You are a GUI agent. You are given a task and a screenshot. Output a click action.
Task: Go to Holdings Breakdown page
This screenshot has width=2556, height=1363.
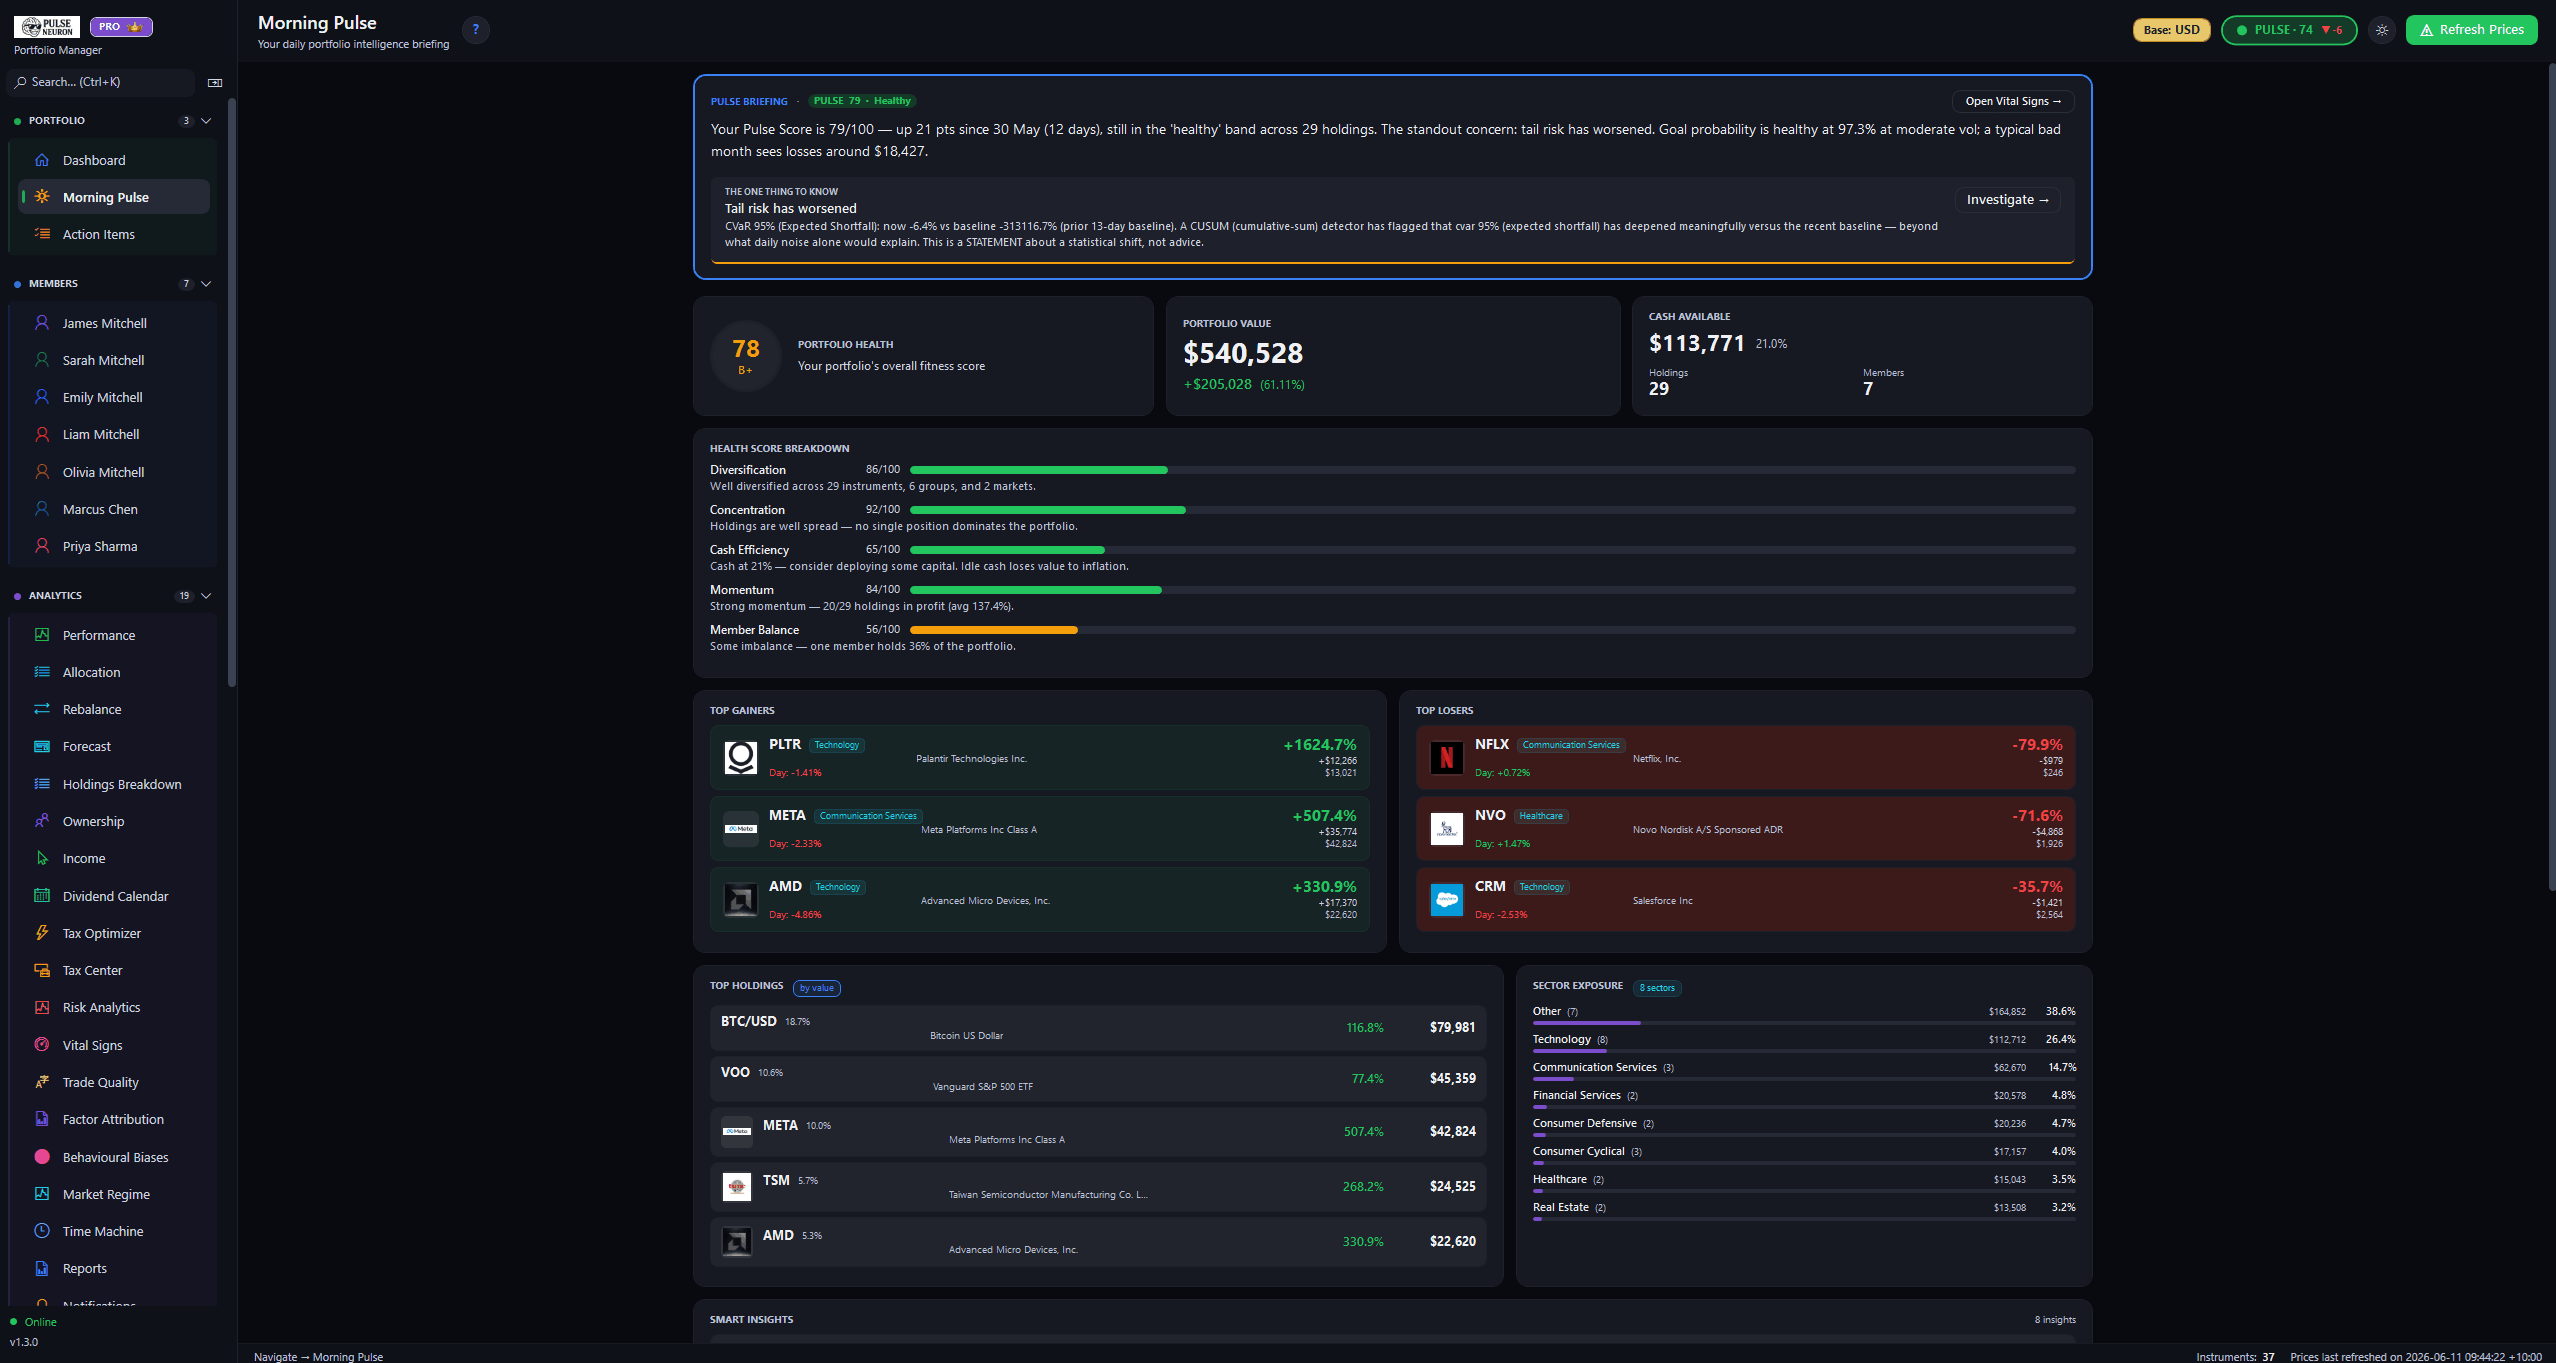(x=113, y=784)
